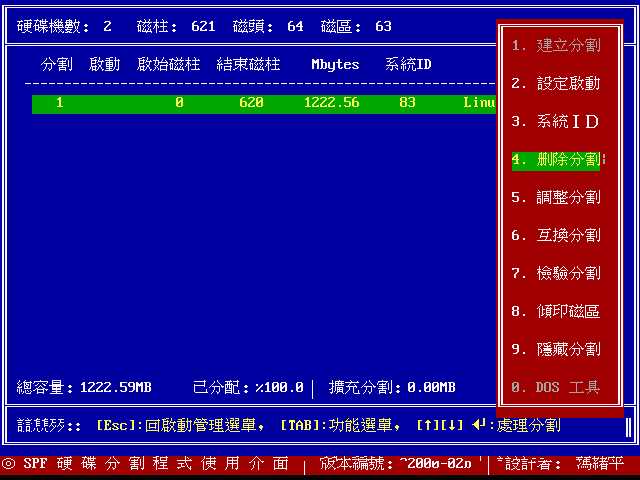Image resolution: width=640 pixels, height=480 pixels.
Task: Select 5. 調整分割 in the menu
Action: (555, 198)
